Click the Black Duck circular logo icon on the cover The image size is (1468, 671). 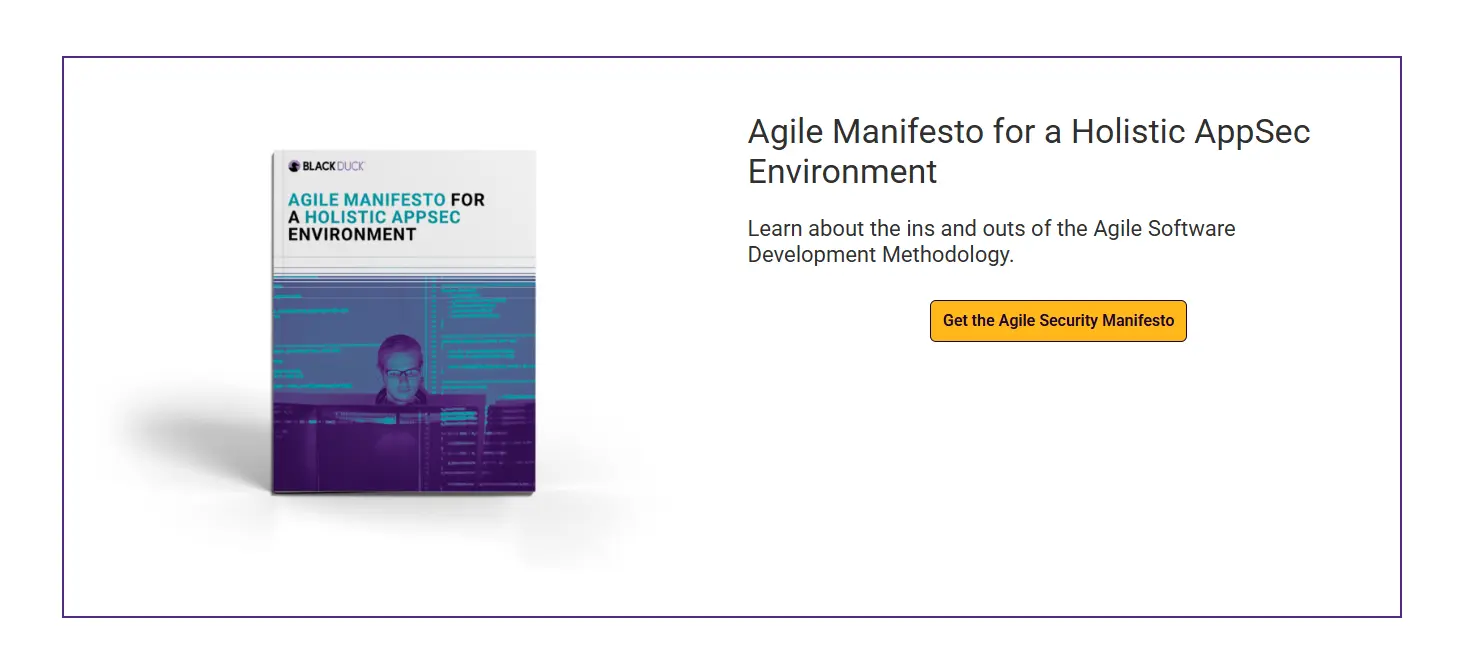click(294, 167)
